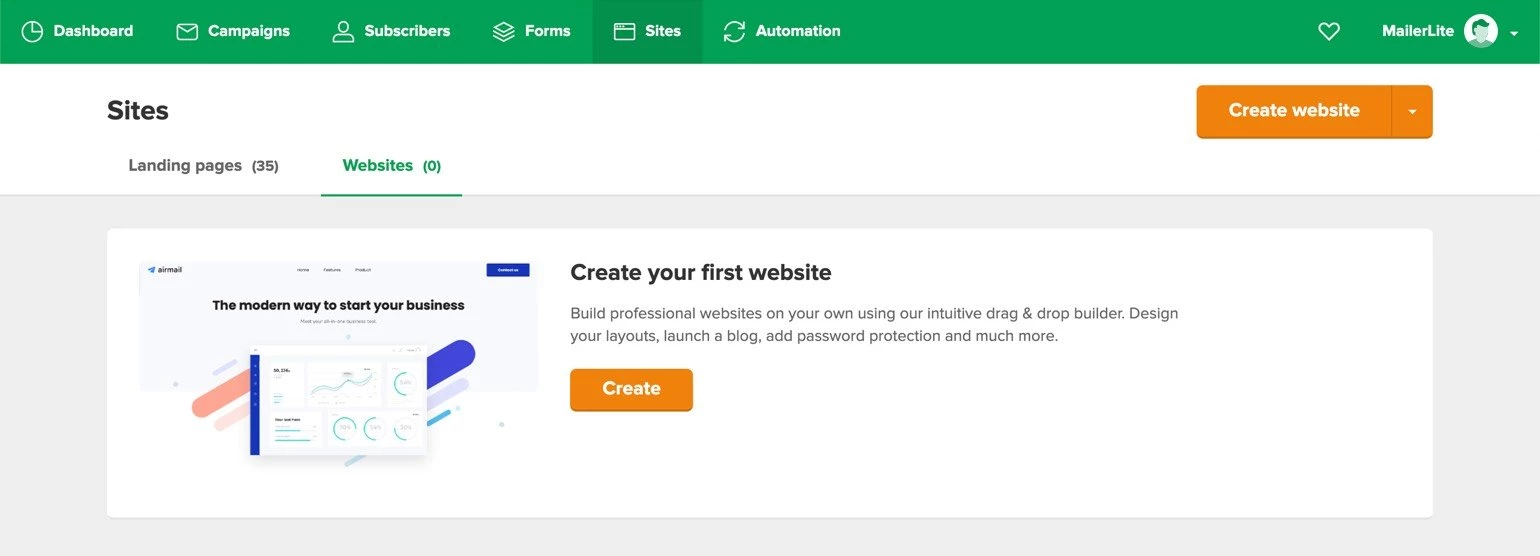This screenshot has width=1540, height=556.
Task: Click the heart icon in the top bar
Action: tap(1328, 31)
